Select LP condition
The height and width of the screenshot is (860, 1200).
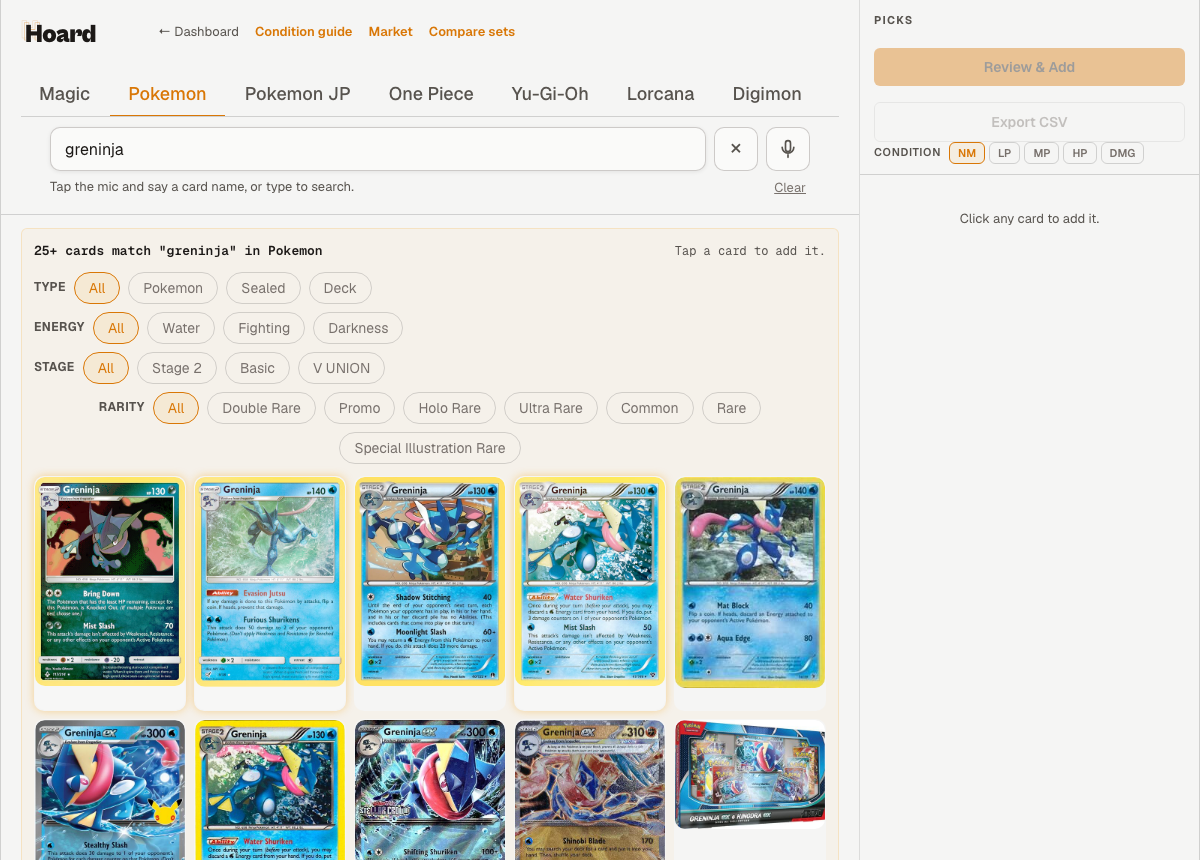pos(1004,153)
